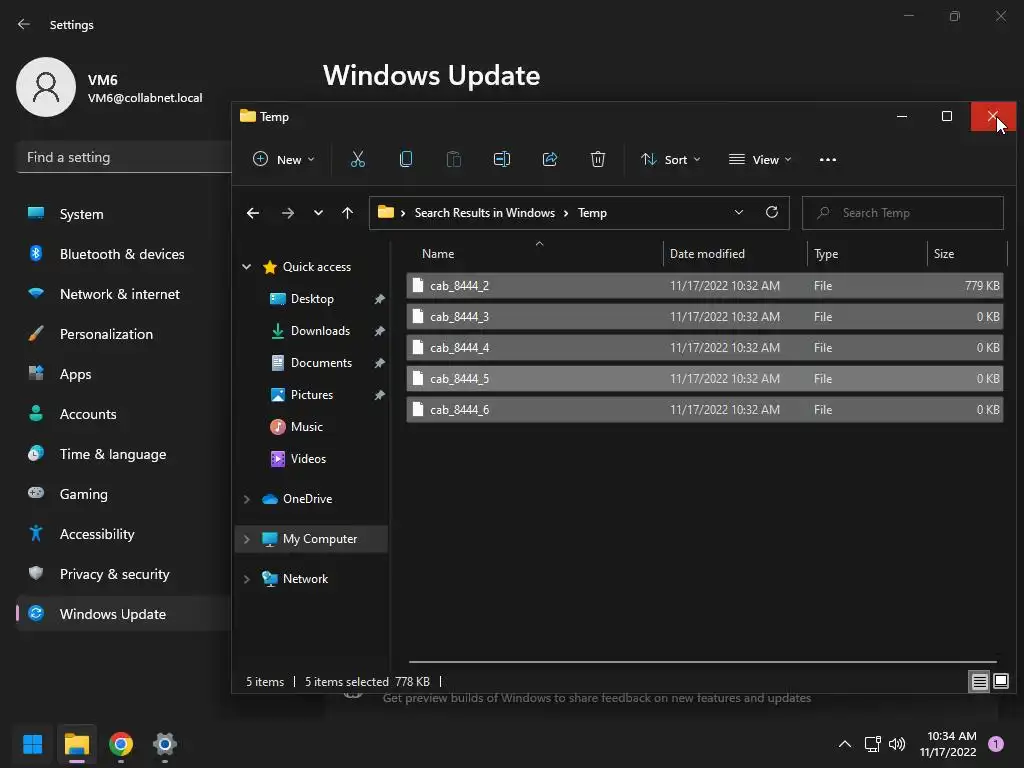
Task: Click the Cut scissors icon in File Explorer
Action: coord(358,159)
